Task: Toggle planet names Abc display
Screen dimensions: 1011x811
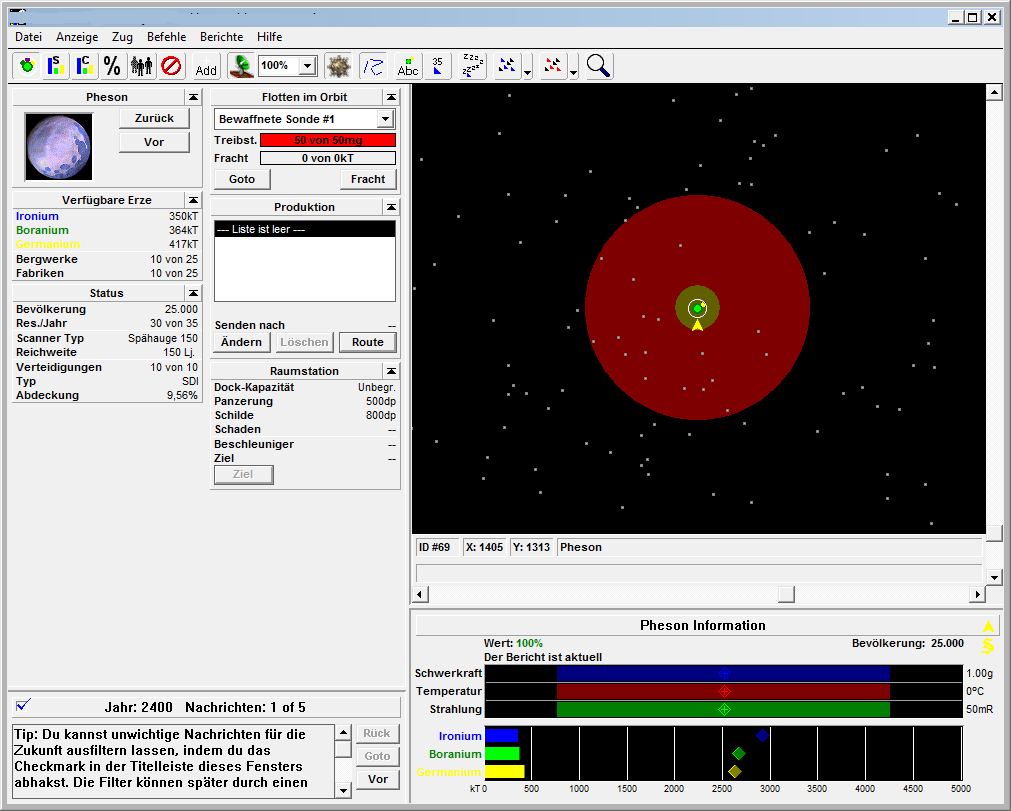Action: coord(408,66)
